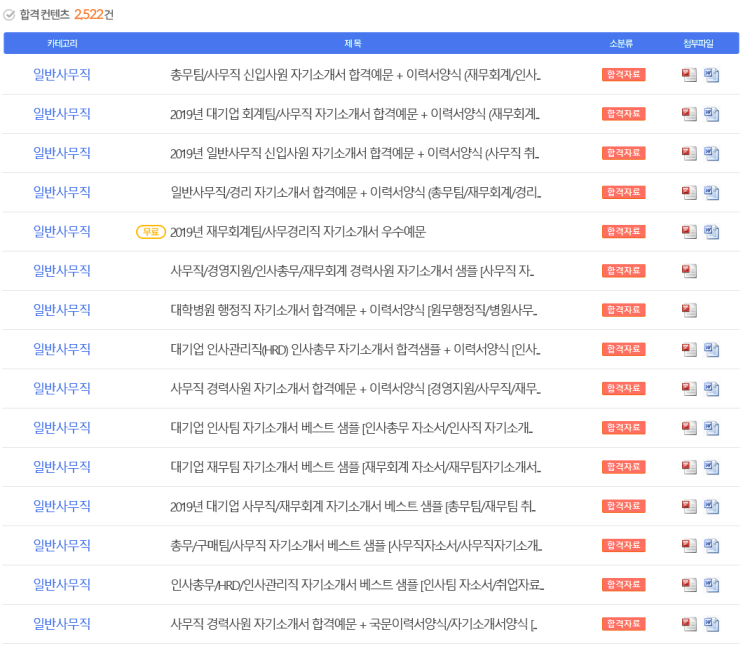The width and height of the screenshot is (743, 653).
Task: Get PDF for 대기업 인사관리직(HRD) 인사총무 row
Action: coord(689,350)
